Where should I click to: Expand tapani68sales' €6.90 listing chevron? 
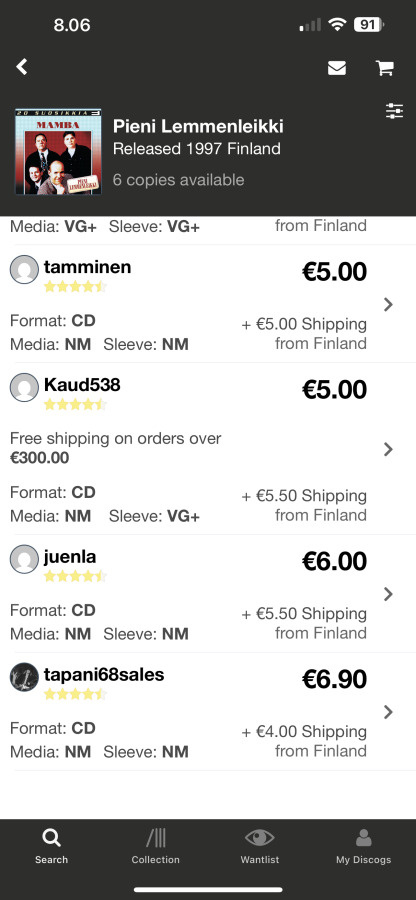tap(388, 712)
